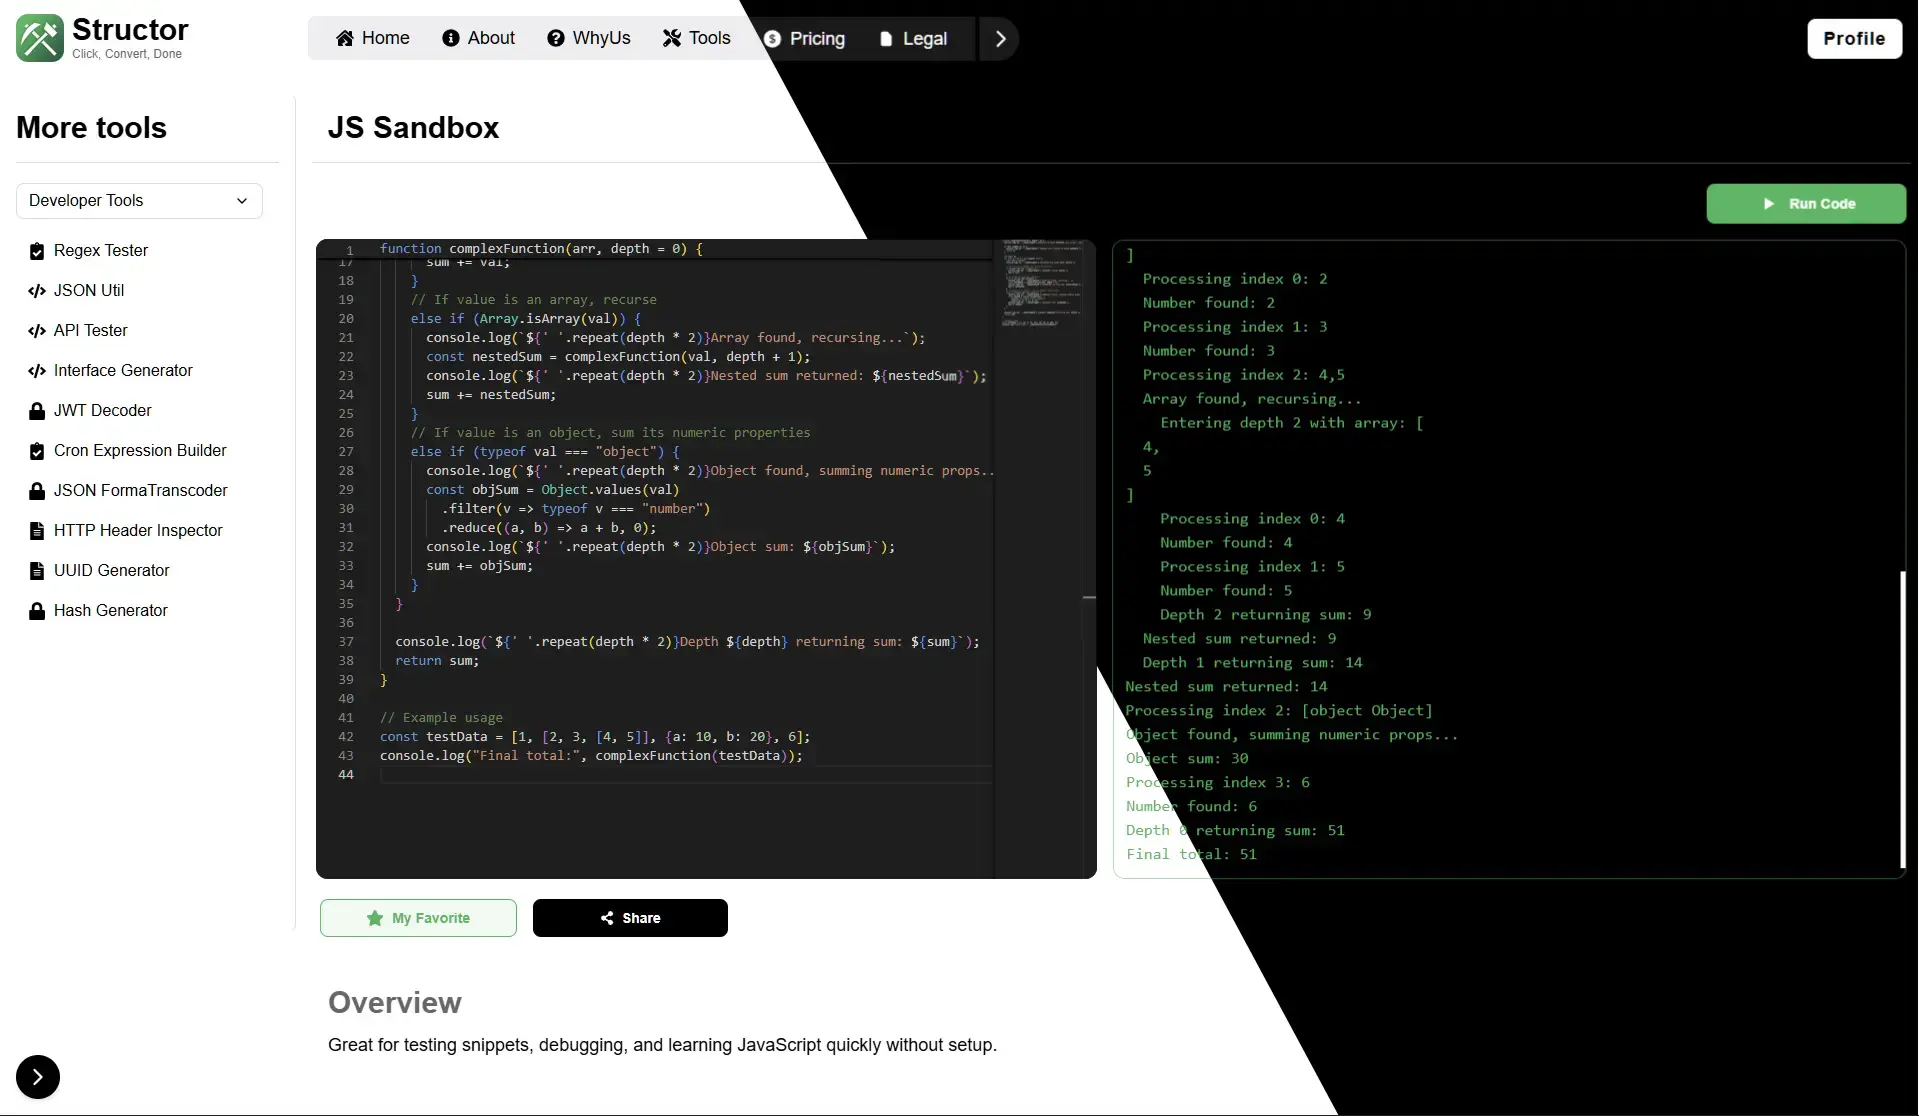Screen dimensions: 1919x1116
Task: Open the Regex Tester tool
Action: click(x=100, y=251)
